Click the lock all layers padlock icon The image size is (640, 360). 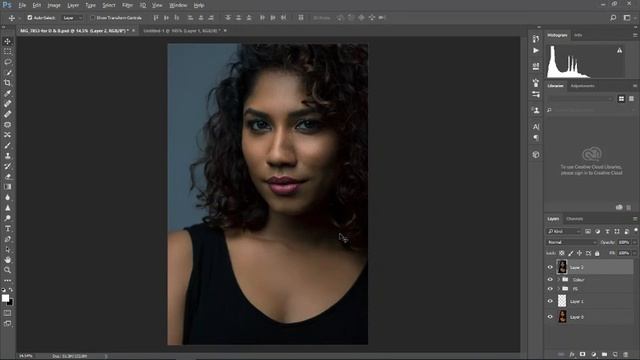[x=597, y=253]
